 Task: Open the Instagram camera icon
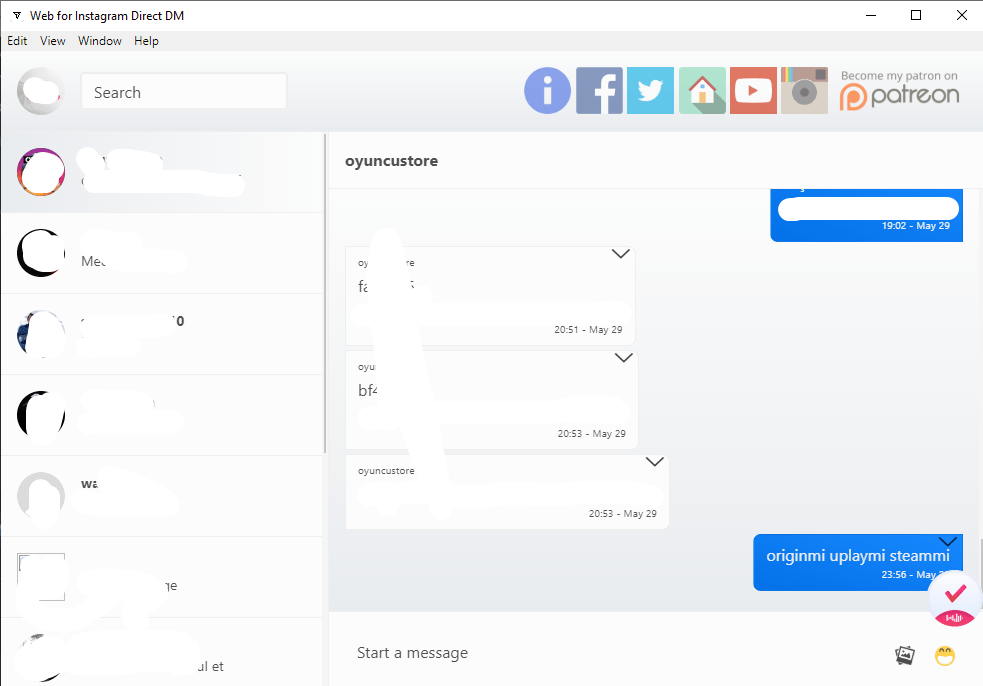(804, 91)
